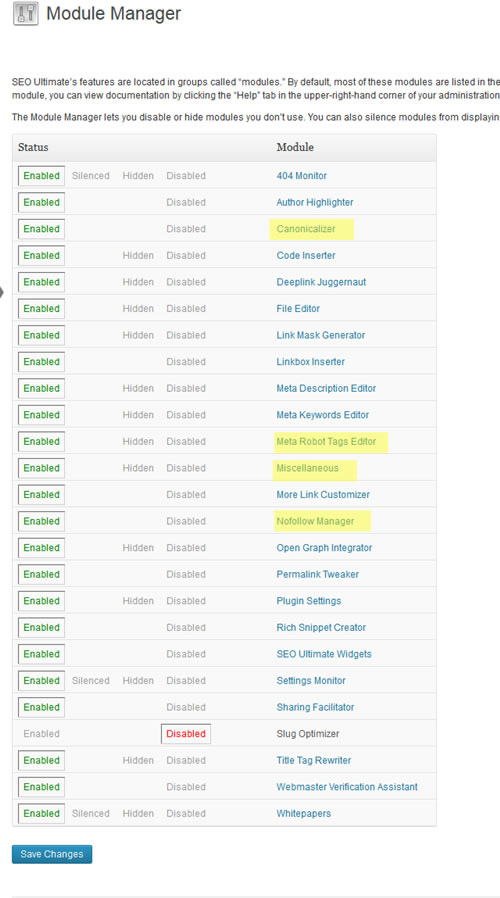Click Enabled for More Link Customizer
This screenshot has height=898, width=500.
(x=41, y=495)
